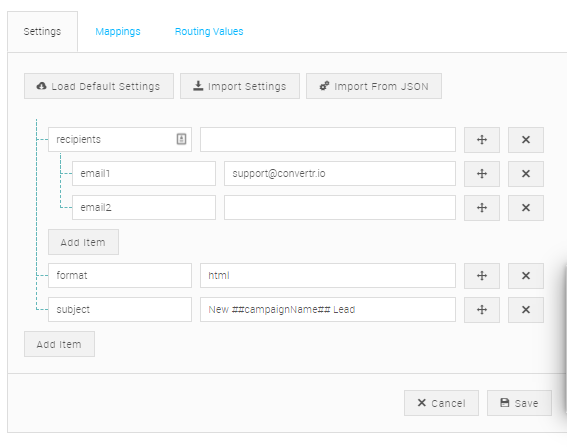Click the move icon beside email1
Viewport: 567px width, 447px height.
click(x=482, y=174)
